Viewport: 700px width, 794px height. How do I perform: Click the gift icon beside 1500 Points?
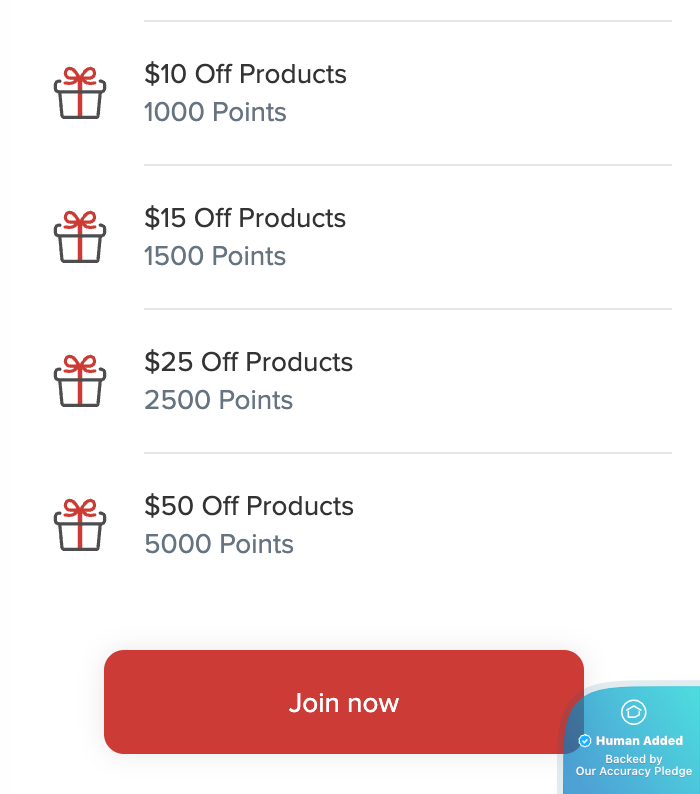[79, 237]
